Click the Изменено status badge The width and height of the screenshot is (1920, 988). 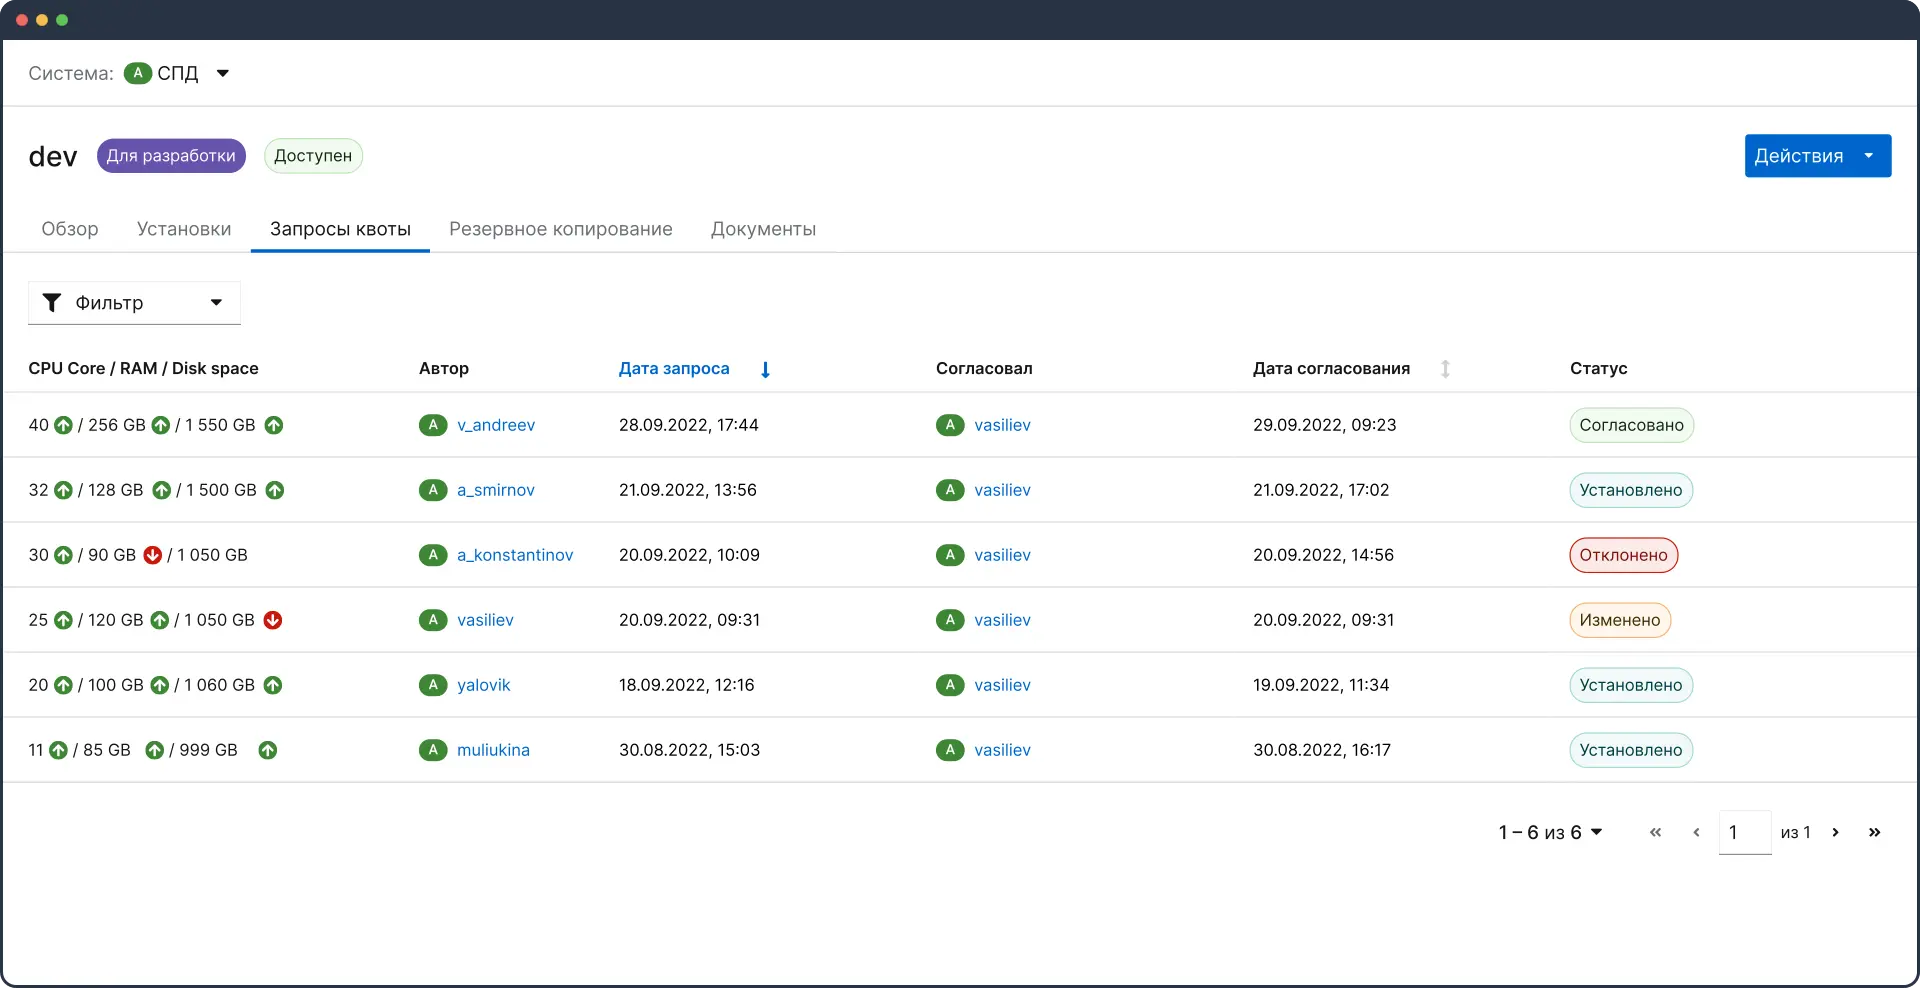1620,620
